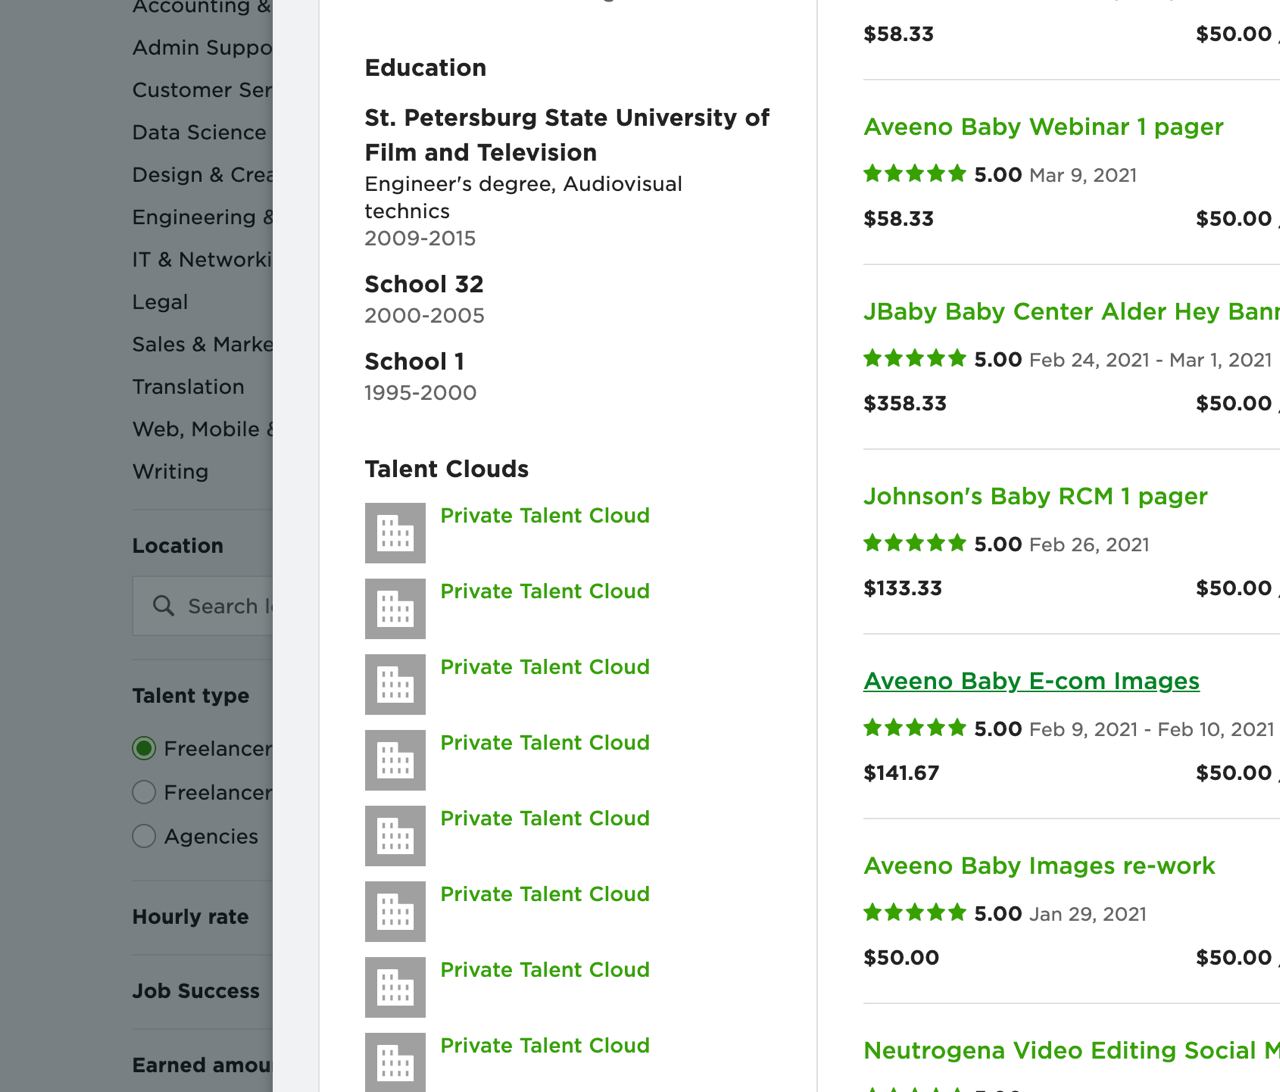Click the 2000-2005 years text
The width and height of the screenshot is (1280, 1092).
tap(424, 315)
